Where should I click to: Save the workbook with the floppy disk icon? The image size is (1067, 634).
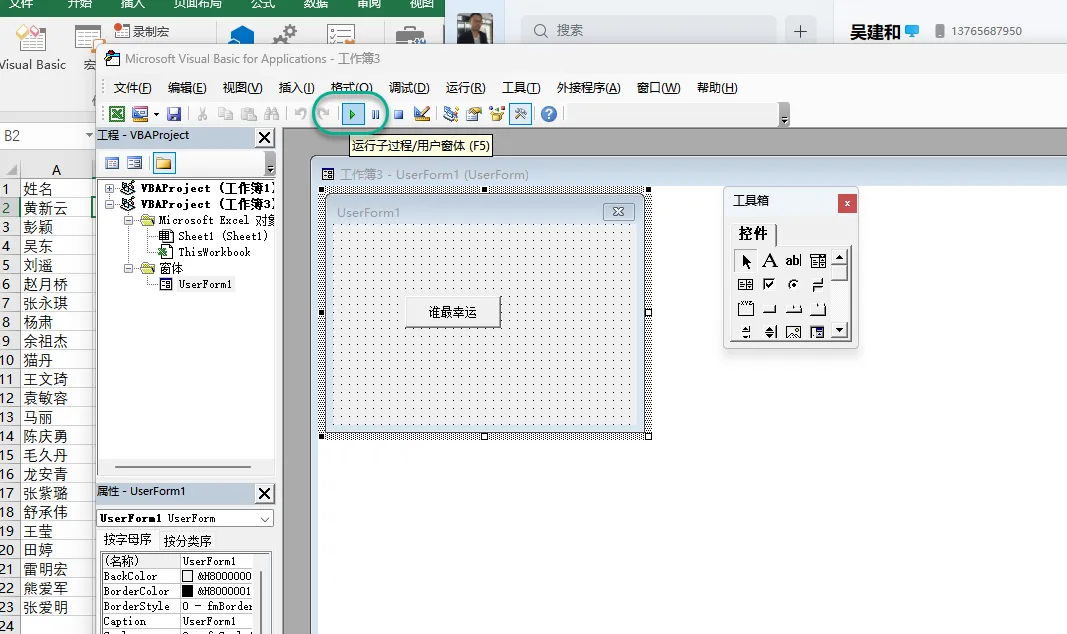[x=174, y=114]
